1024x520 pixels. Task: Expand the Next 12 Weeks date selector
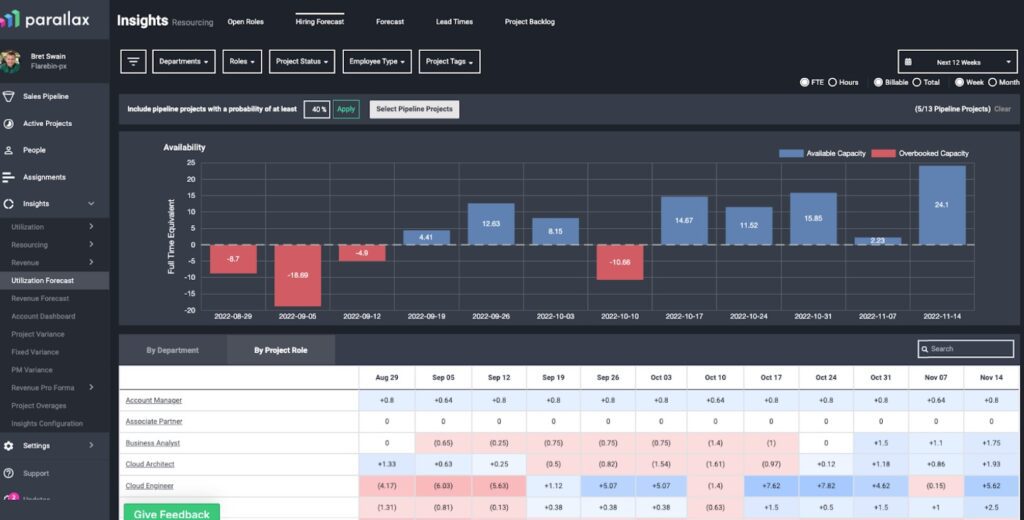(958, 62)
